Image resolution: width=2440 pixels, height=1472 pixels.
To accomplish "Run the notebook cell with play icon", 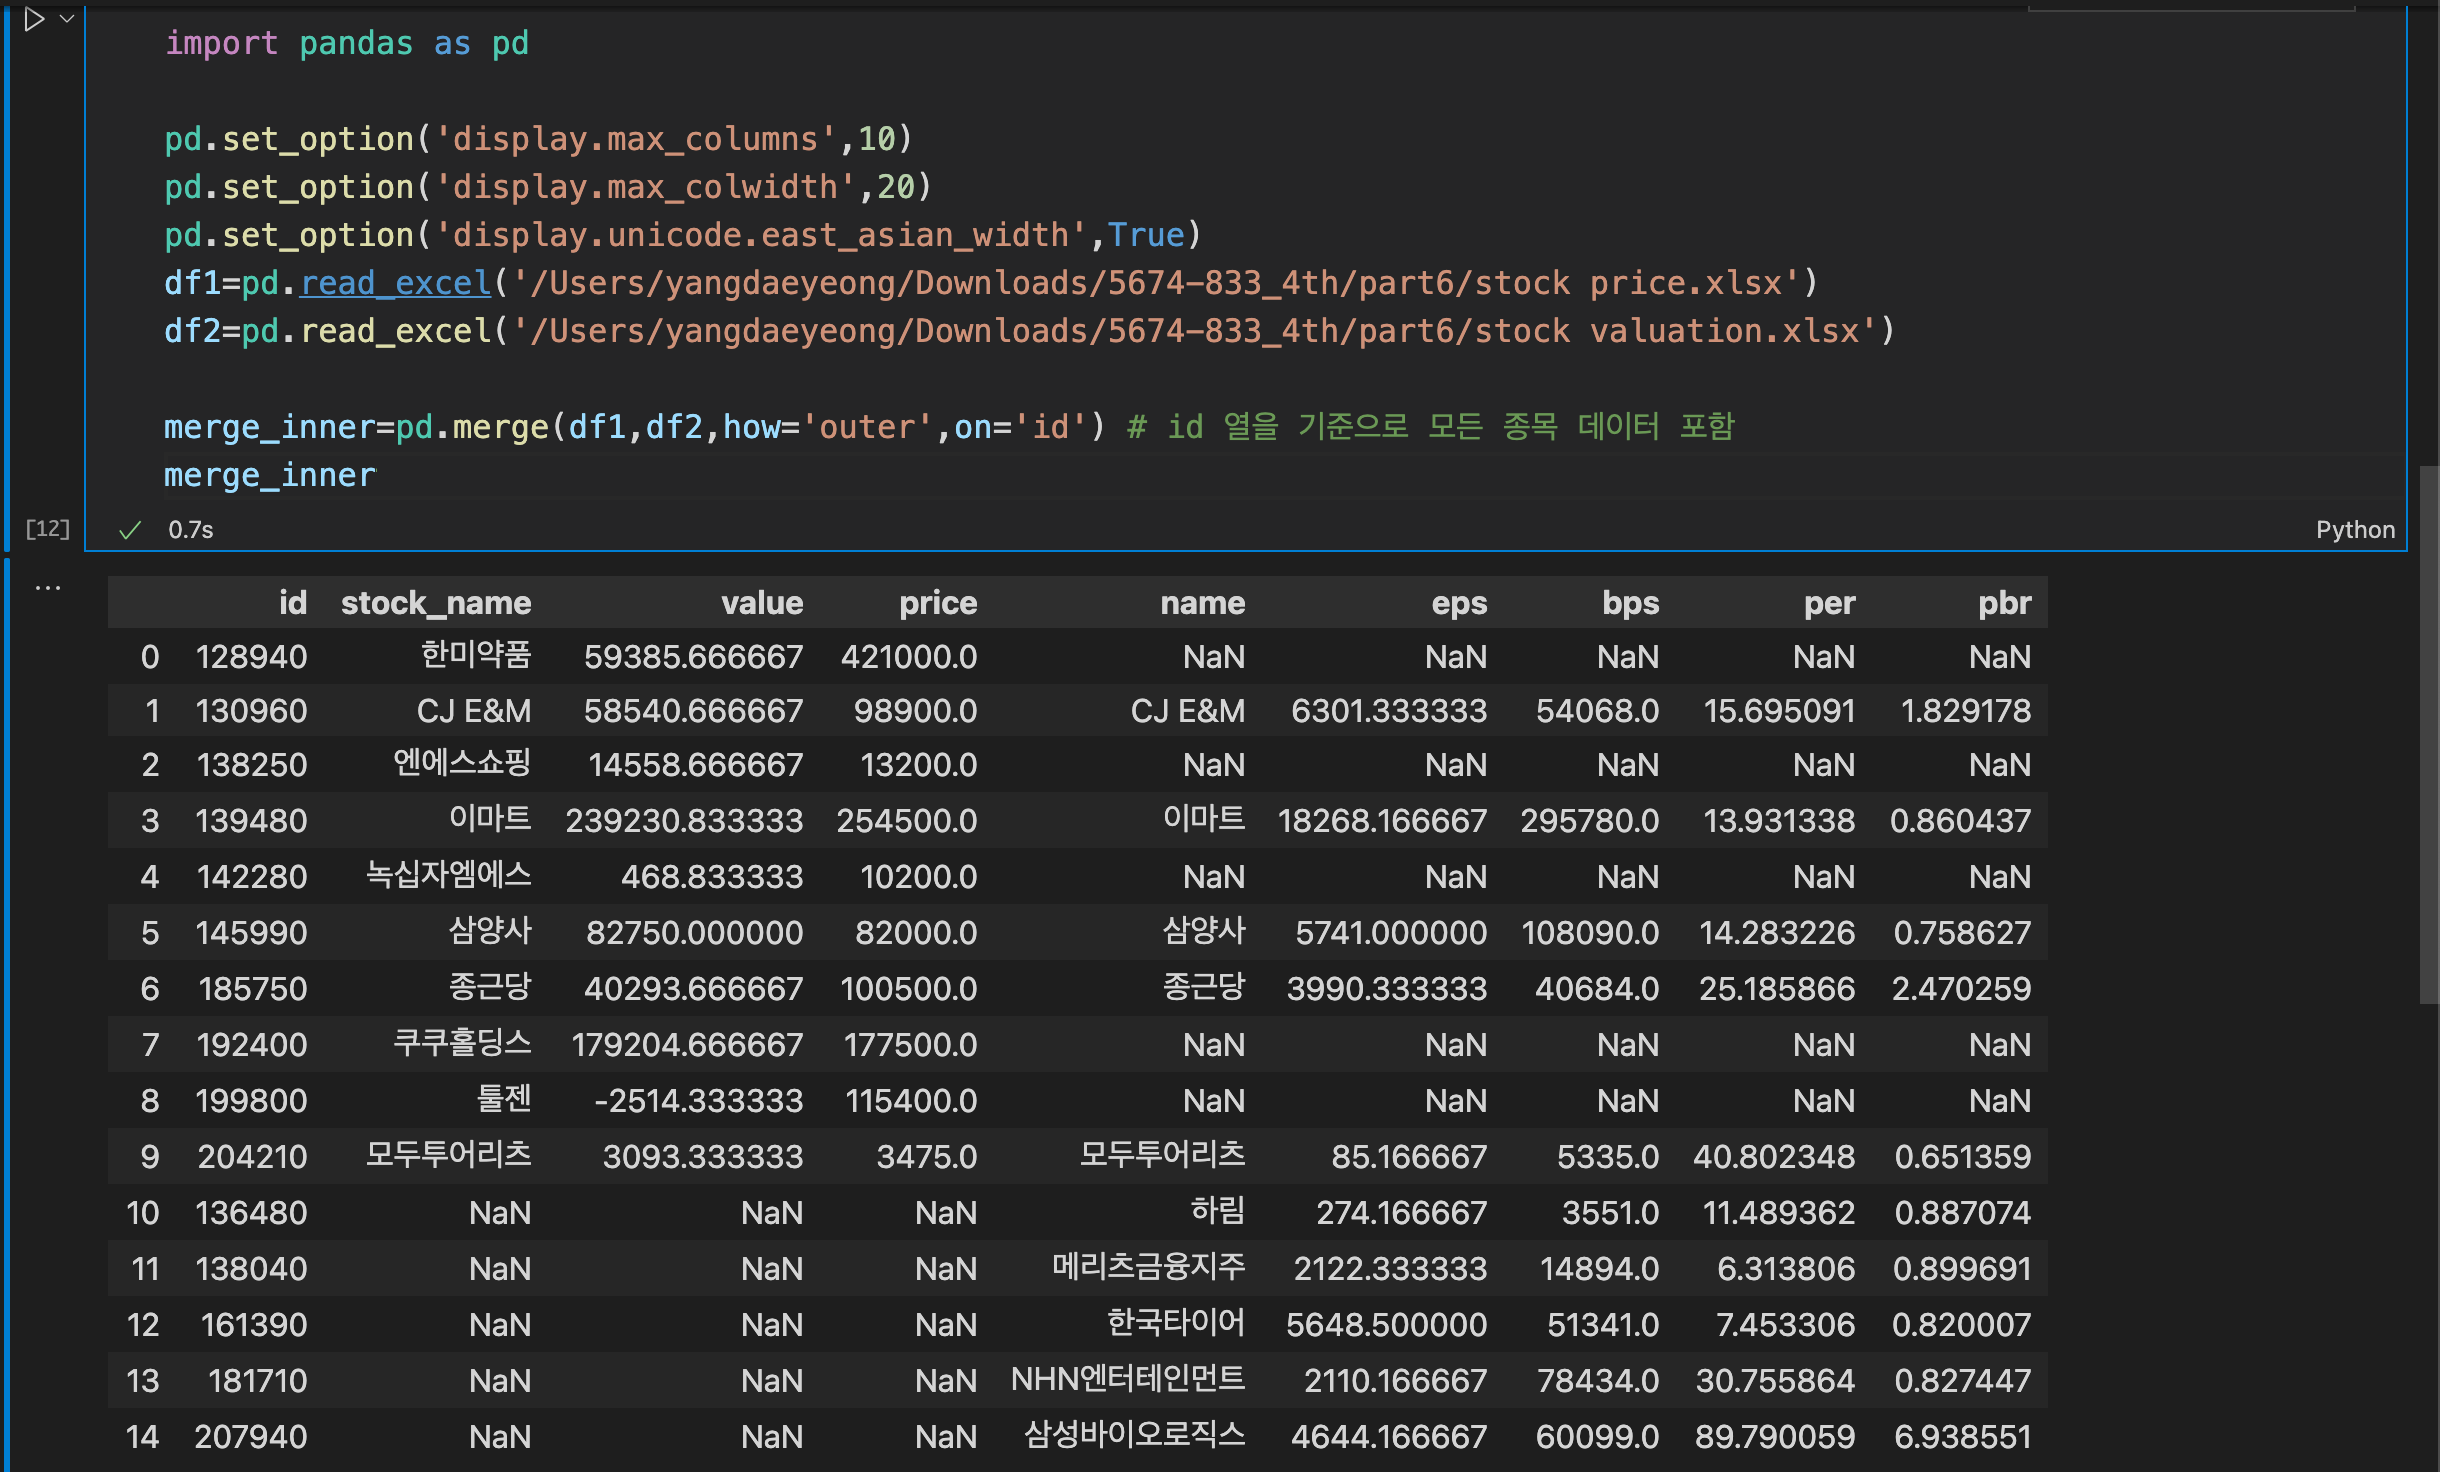I will (x=34, y=19).
